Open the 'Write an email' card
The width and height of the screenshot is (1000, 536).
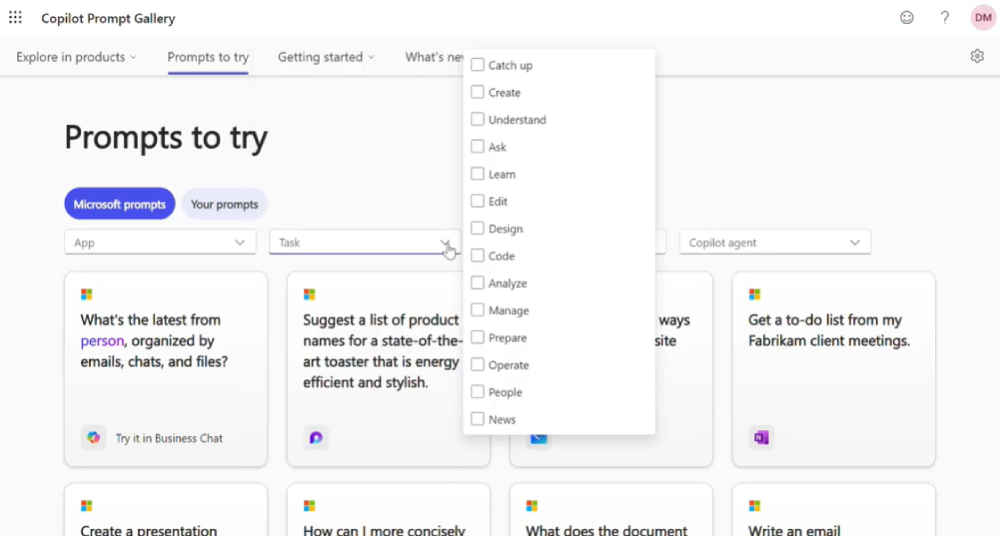(834, 510)
